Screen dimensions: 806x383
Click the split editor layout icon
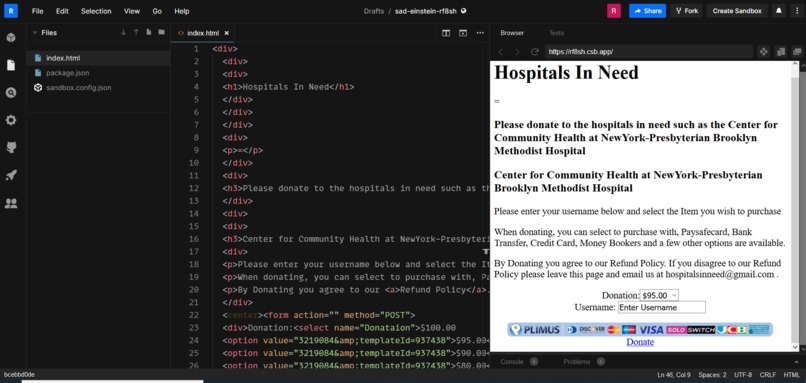point(446,33)
